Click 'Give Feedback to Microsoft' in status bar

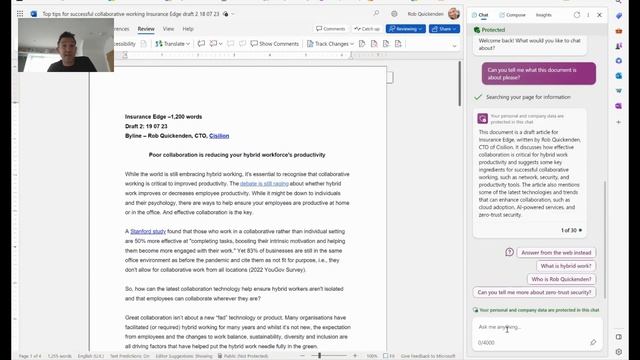[x=428, y=356]
